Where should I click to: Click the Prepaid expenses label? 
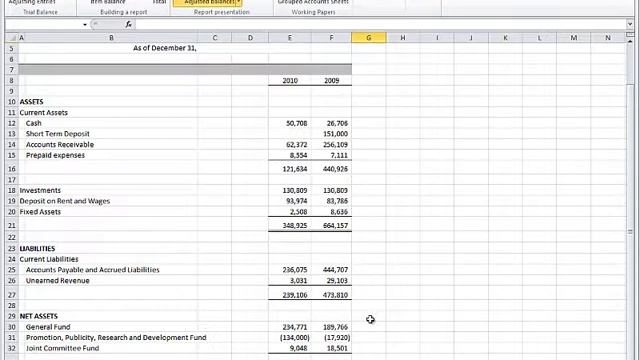(x=55, y=155)
